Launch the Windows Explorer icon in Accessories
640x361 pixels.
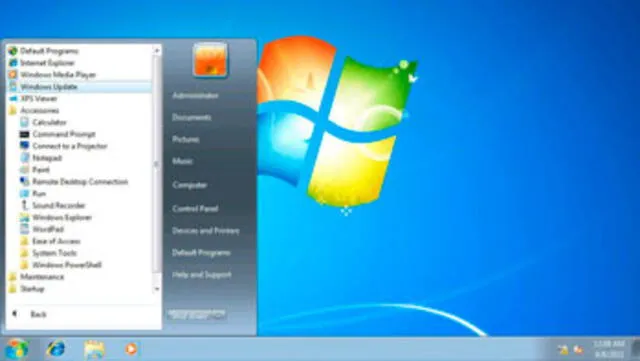tap(24, 217)
